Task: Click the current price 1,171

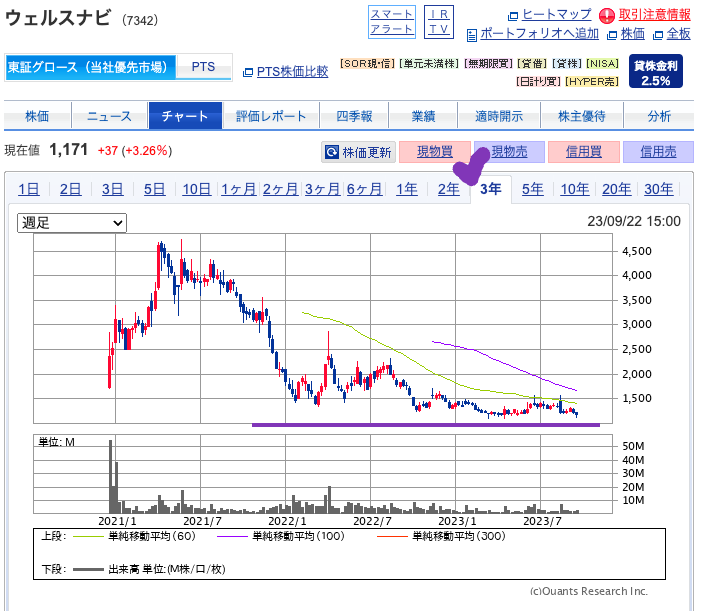Action: click(x=68, y=150)
